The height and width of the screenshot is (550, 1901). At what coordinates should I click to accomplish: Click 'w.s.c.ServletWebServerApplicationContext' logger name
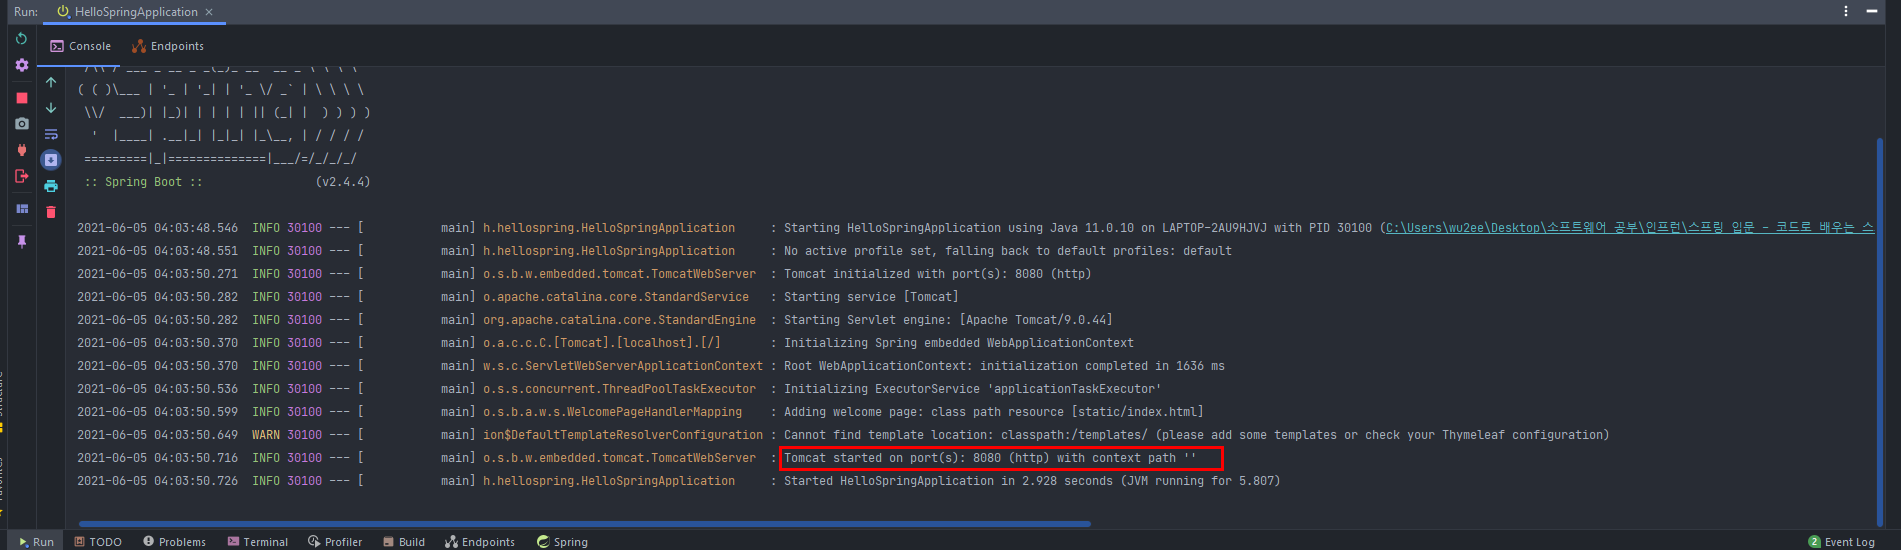[623, 366]
